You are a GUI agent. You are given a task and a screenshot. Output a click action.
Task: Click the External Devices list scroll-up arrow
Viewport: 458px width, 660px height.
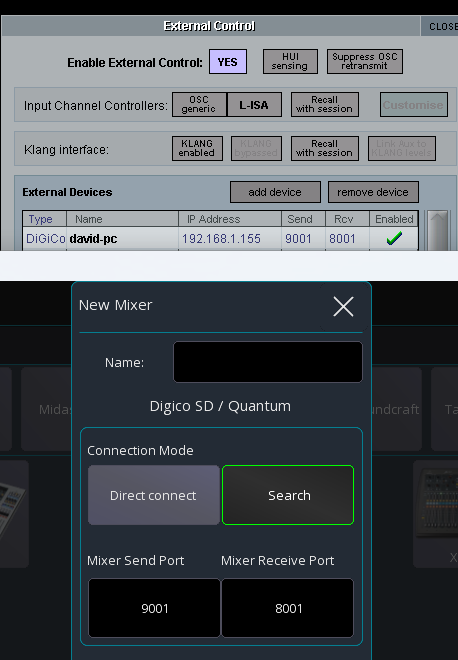pos(438,219)
